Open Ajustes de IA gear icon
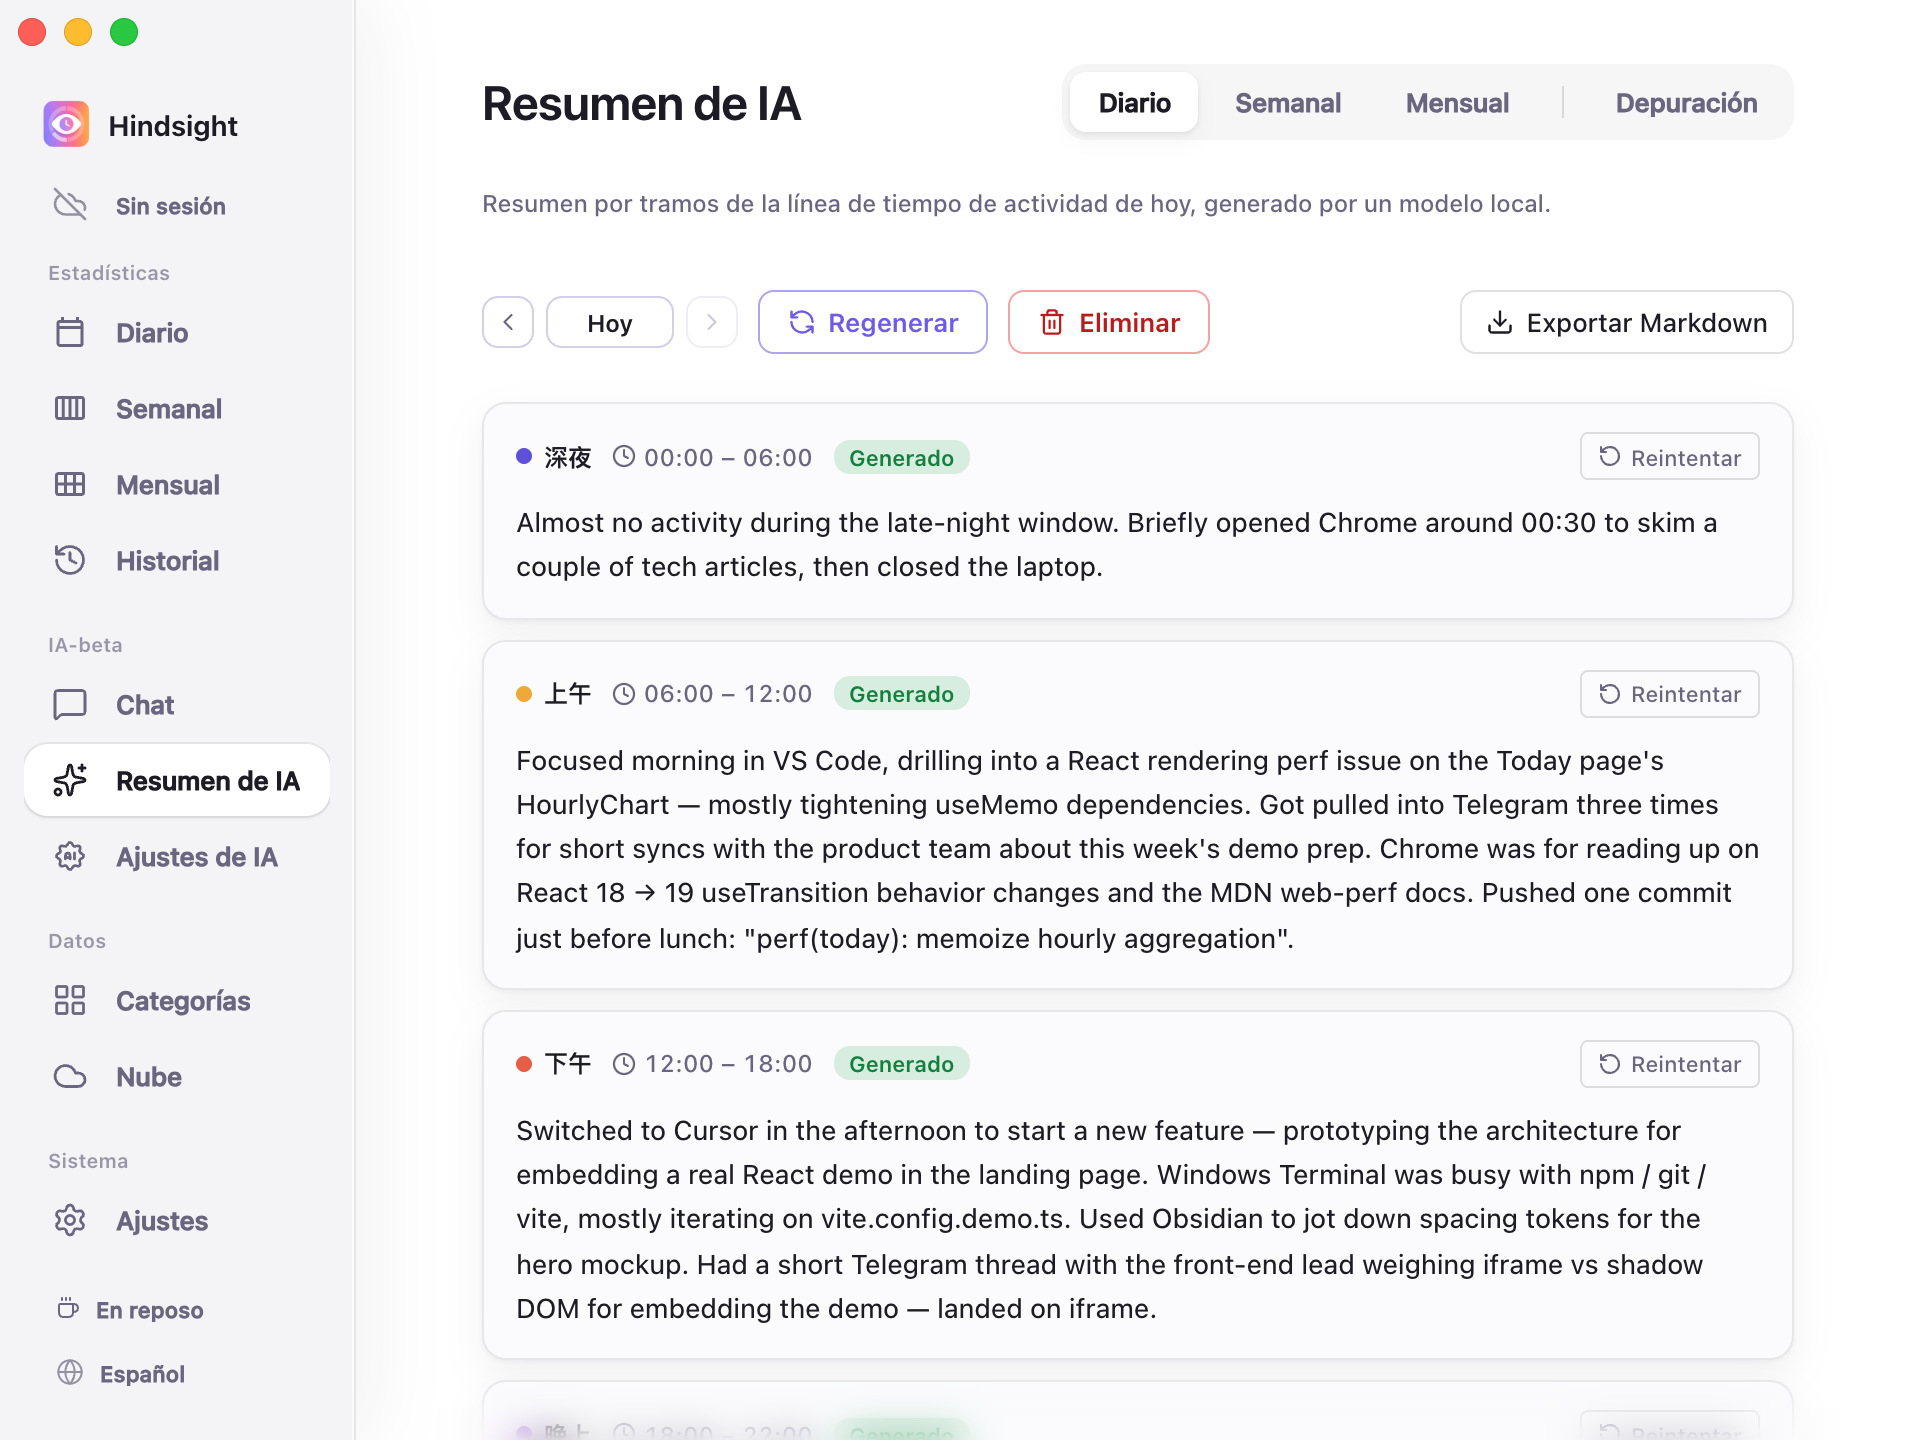1920x1440 pixels. point(70,856)
